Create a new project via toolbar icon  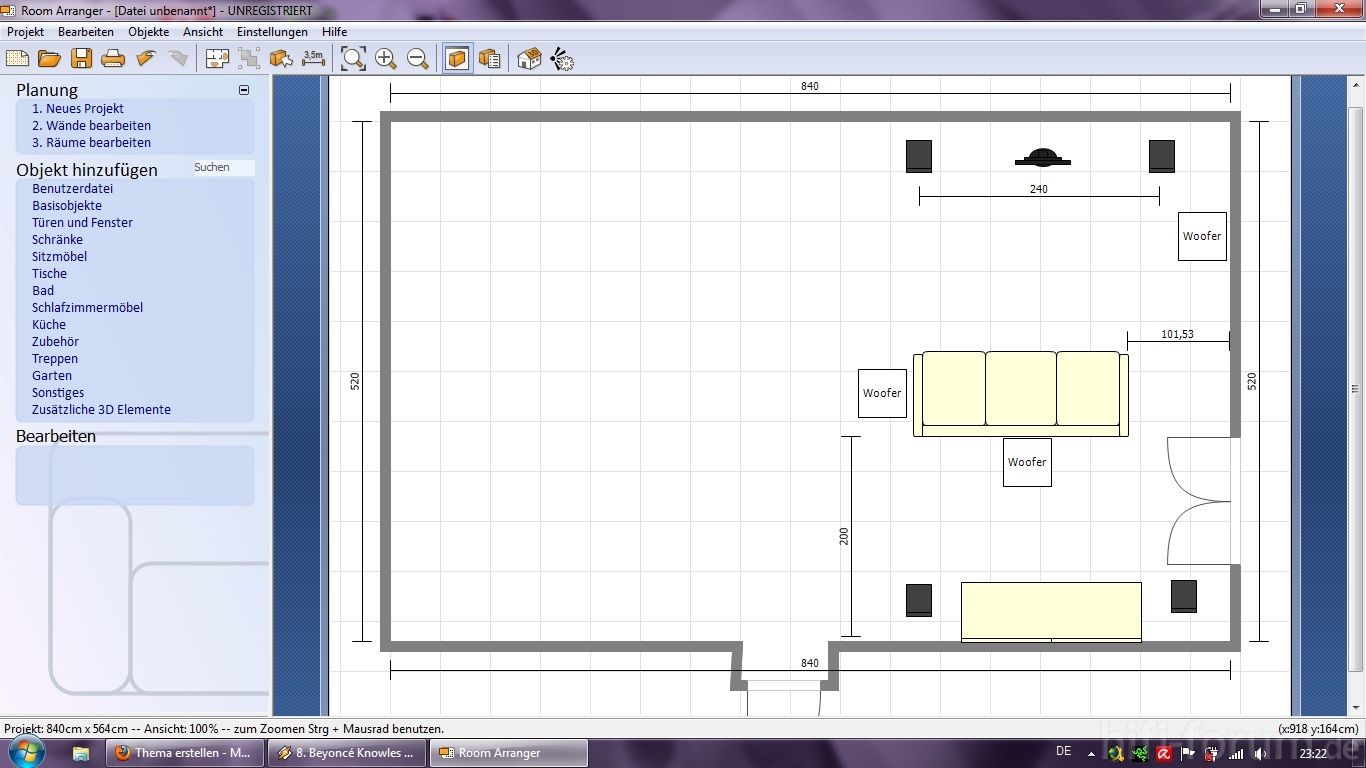18,59
